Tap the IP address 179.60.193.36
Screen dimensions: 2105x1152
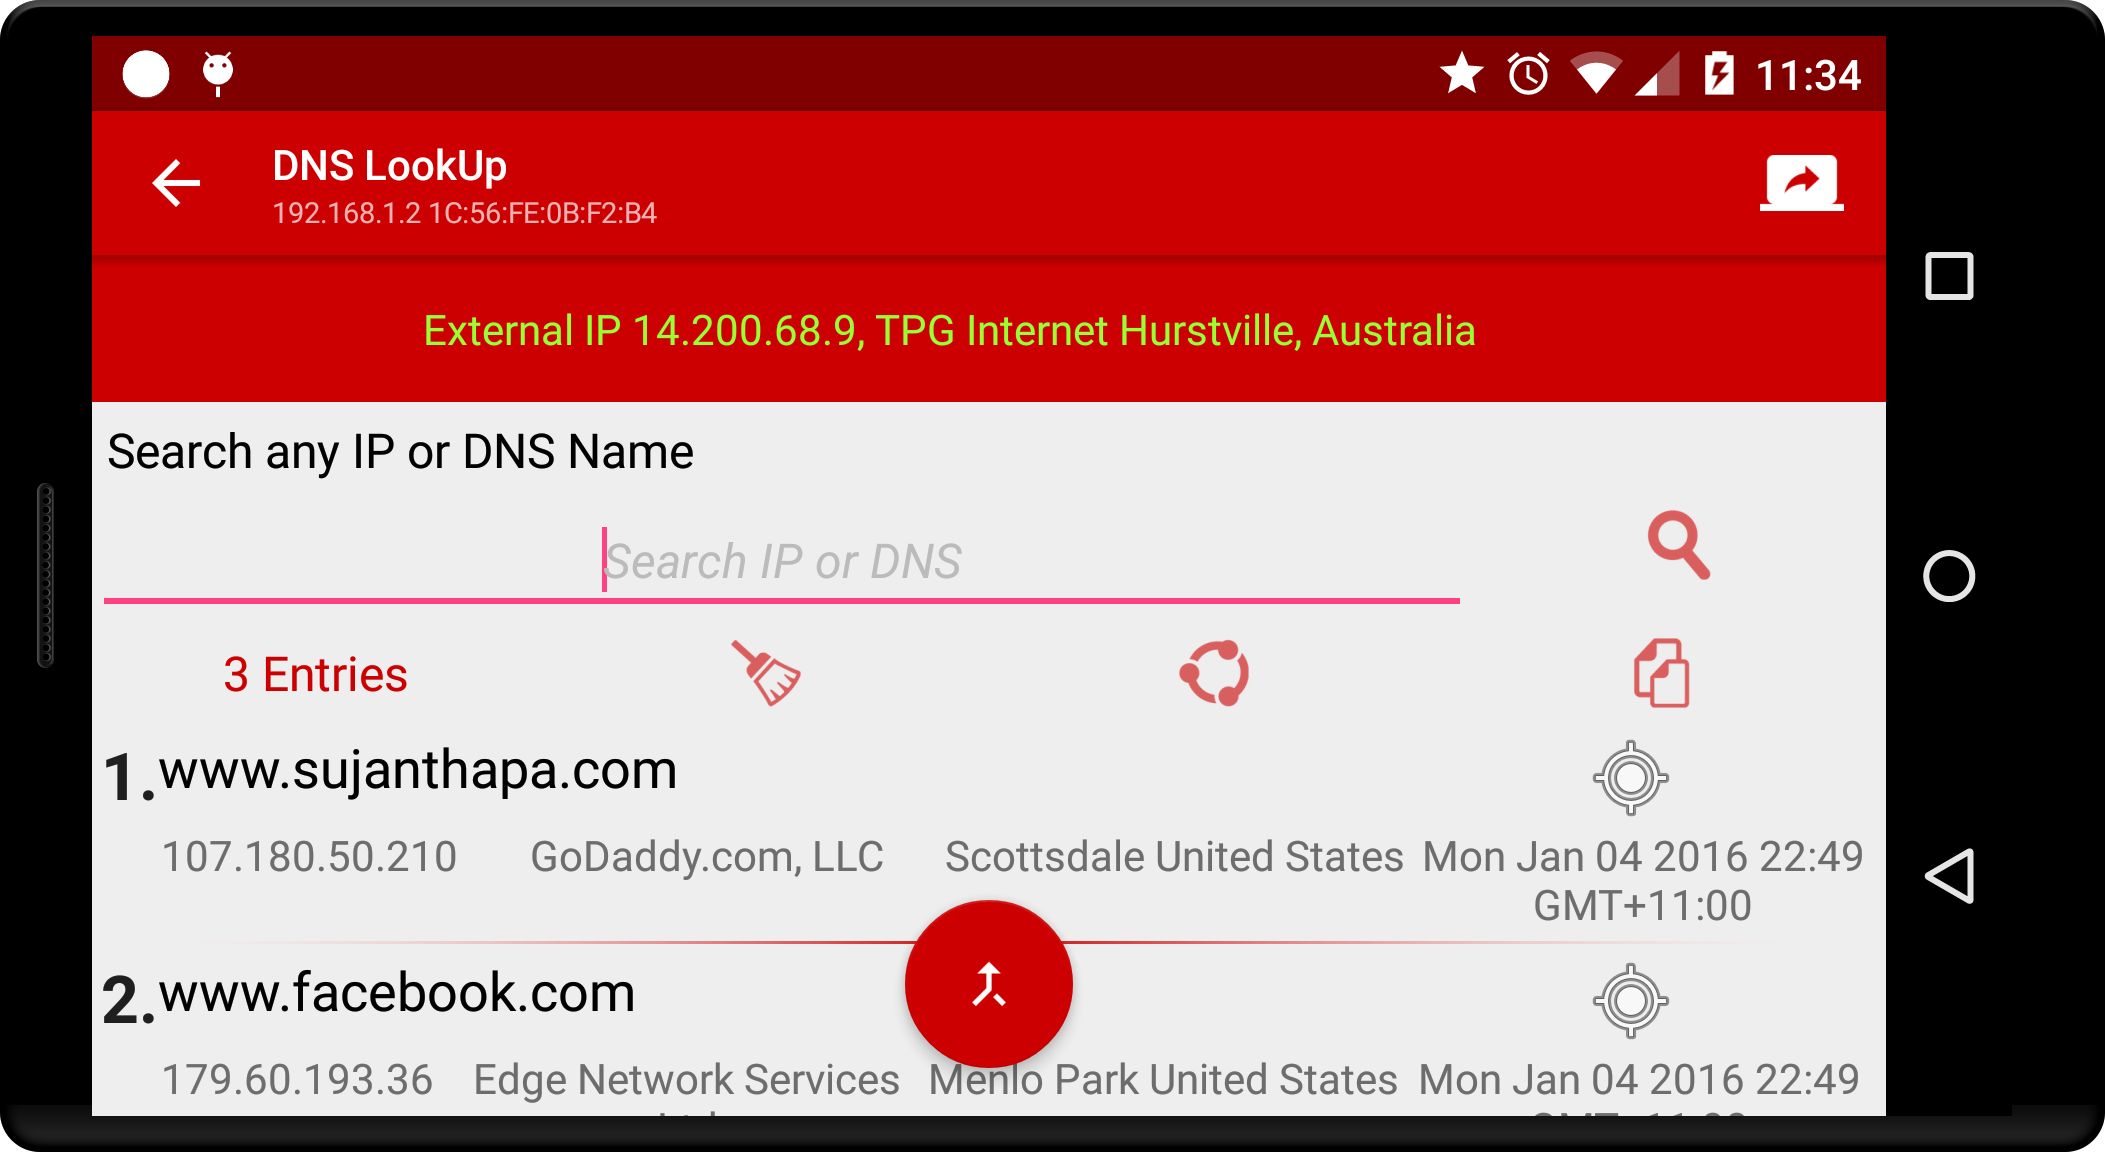tap(297, 1080)
